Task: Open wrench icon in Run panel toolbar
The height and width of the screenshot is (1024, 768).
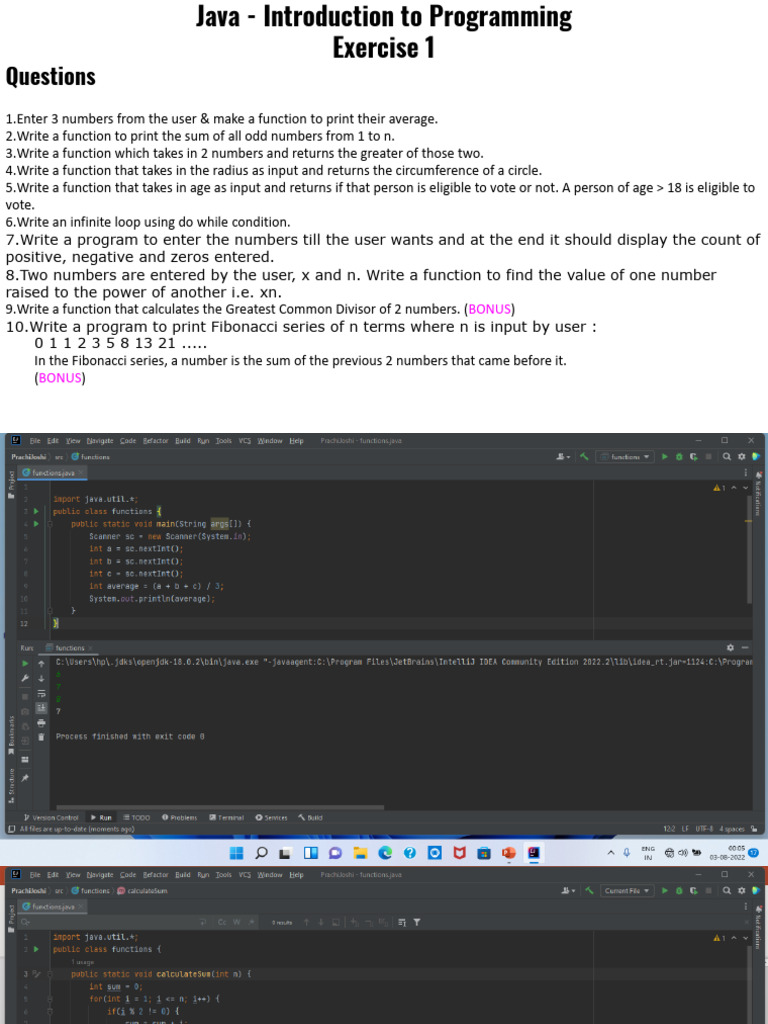Action: [x=25, y=679]
